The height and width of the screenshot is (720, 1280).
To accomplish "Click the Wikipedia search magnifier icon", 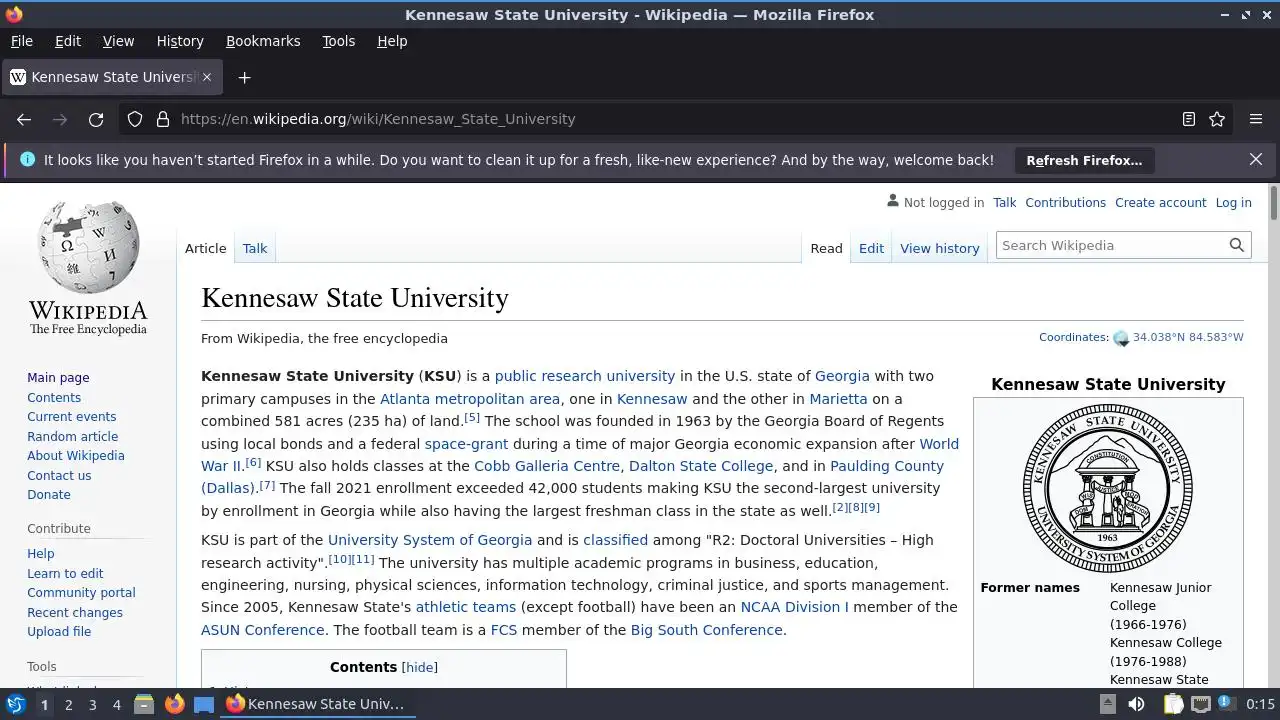I will coord(1237,245).
